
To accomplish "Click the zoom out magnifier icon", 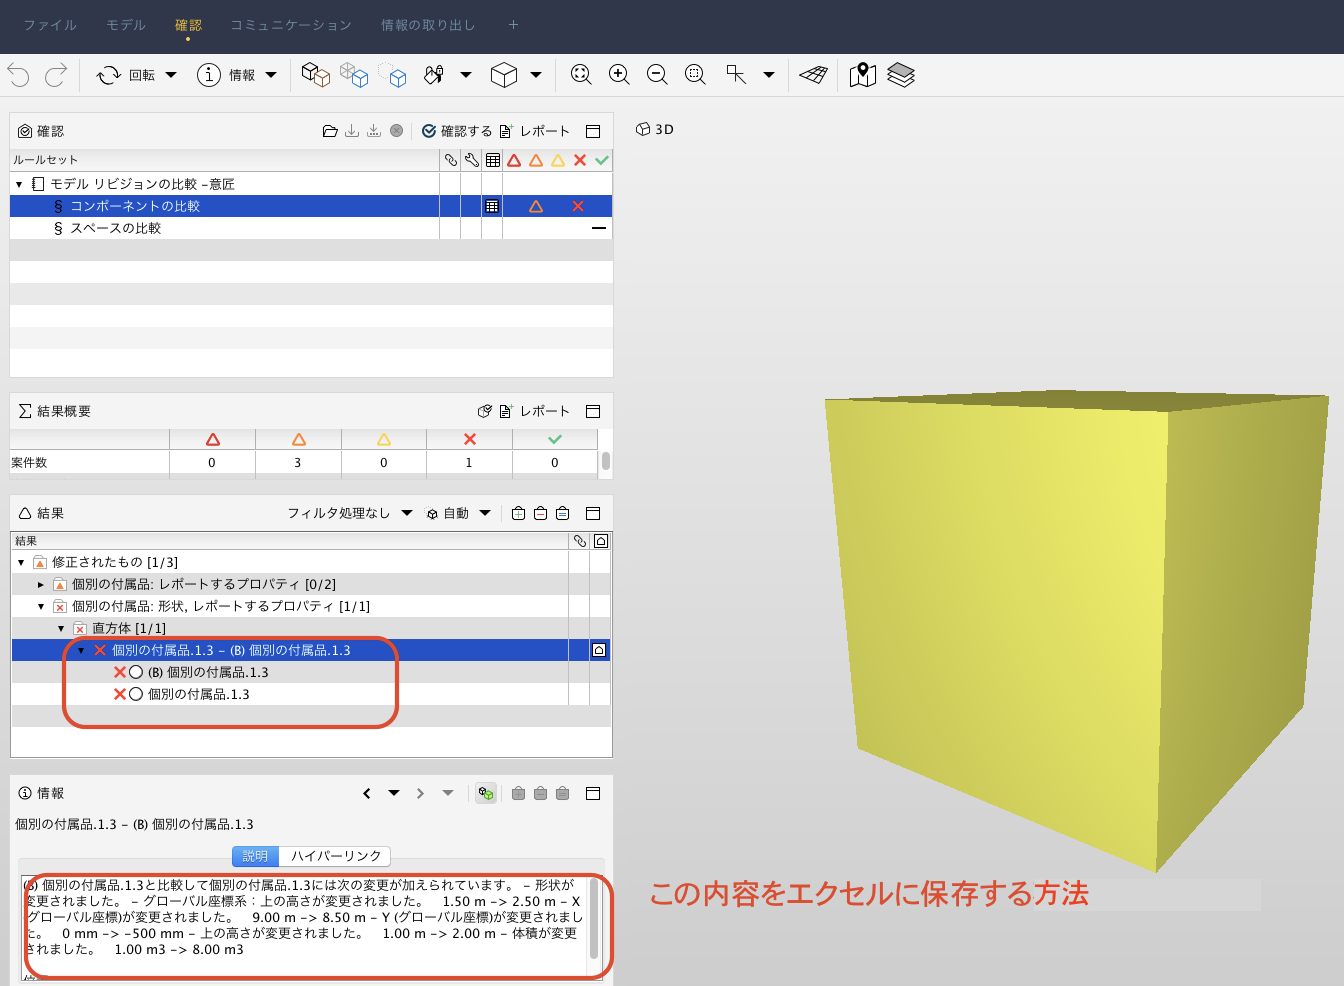I will (657, 75).
